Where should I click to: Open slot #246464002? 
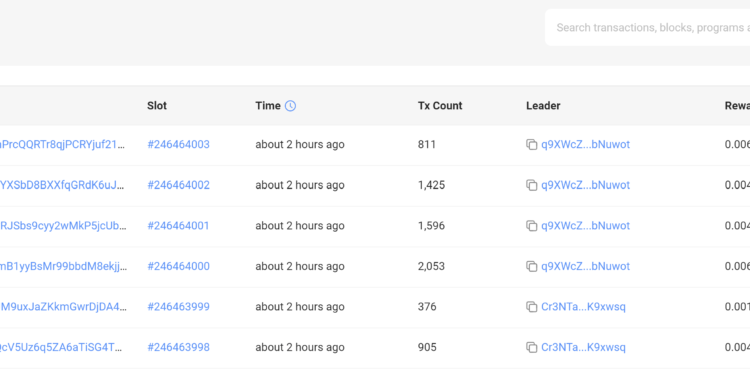click(x=178, y=185)
